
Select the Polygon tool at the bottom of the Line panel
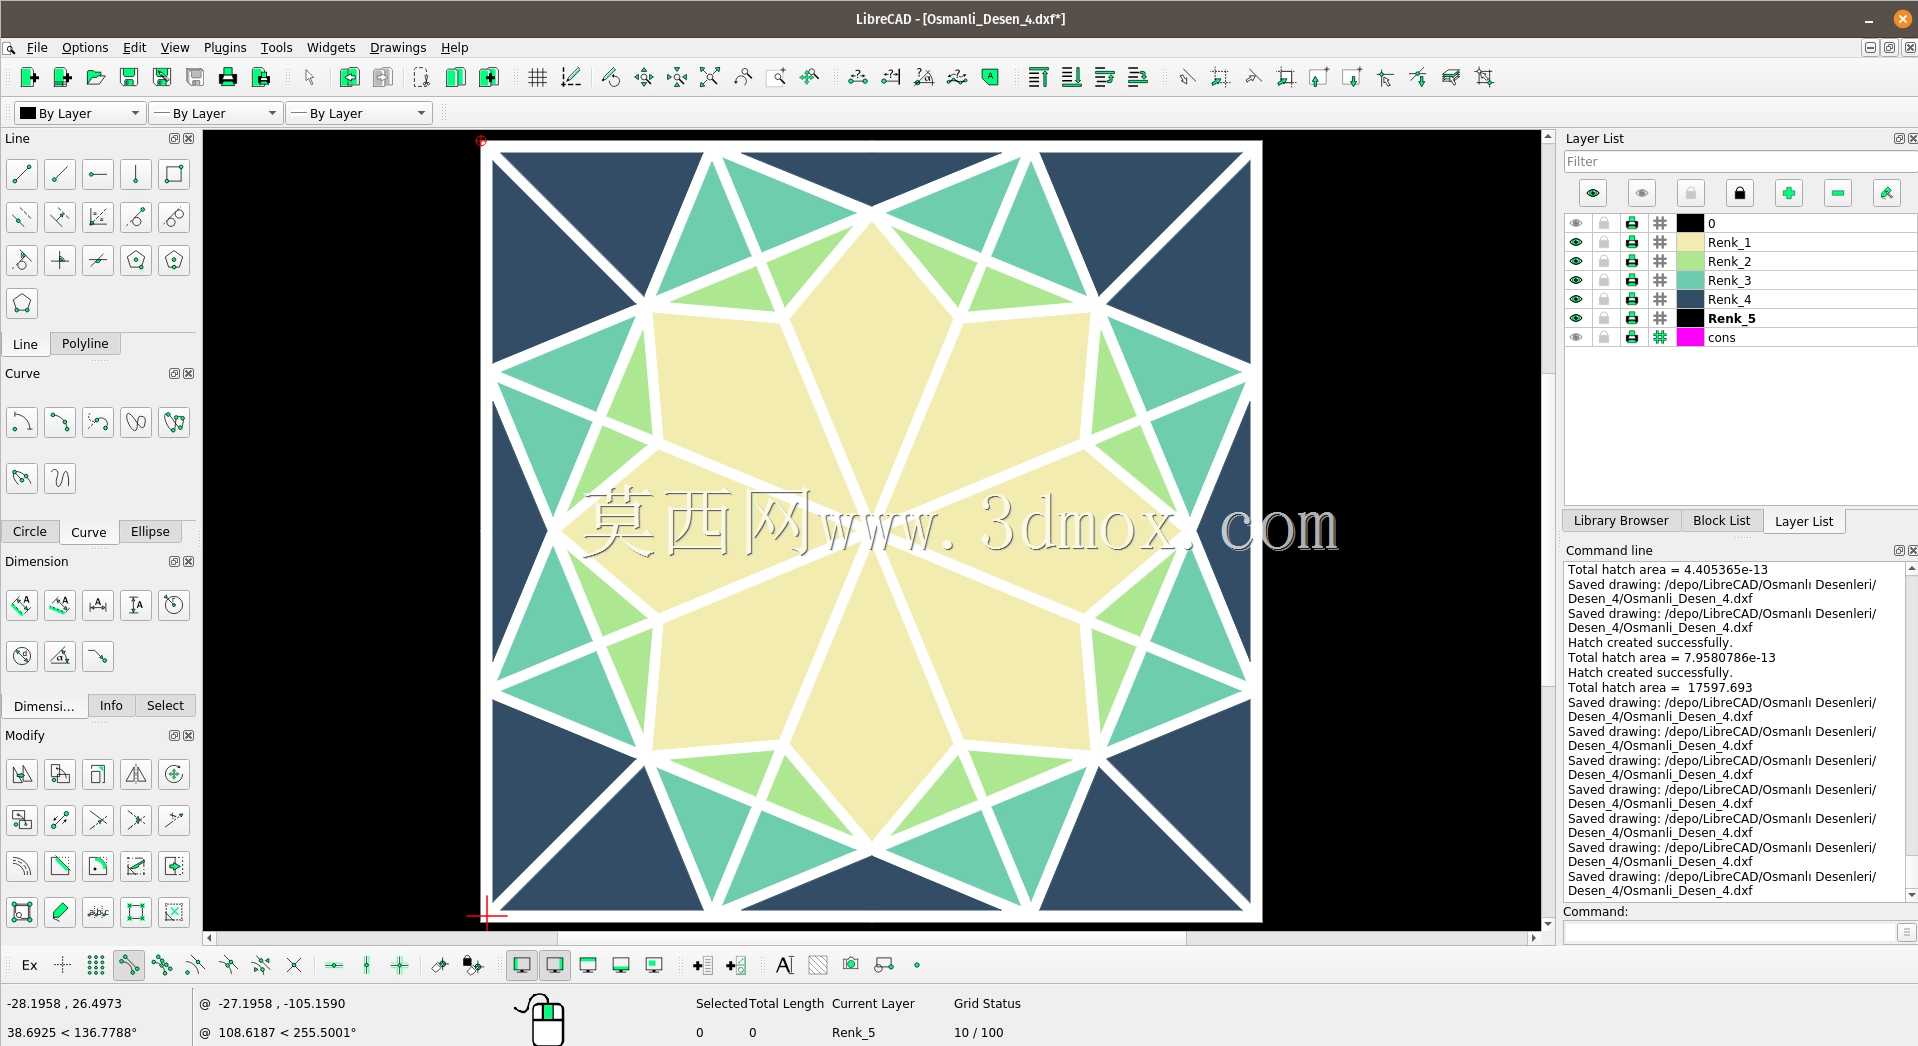click(22, 303)
